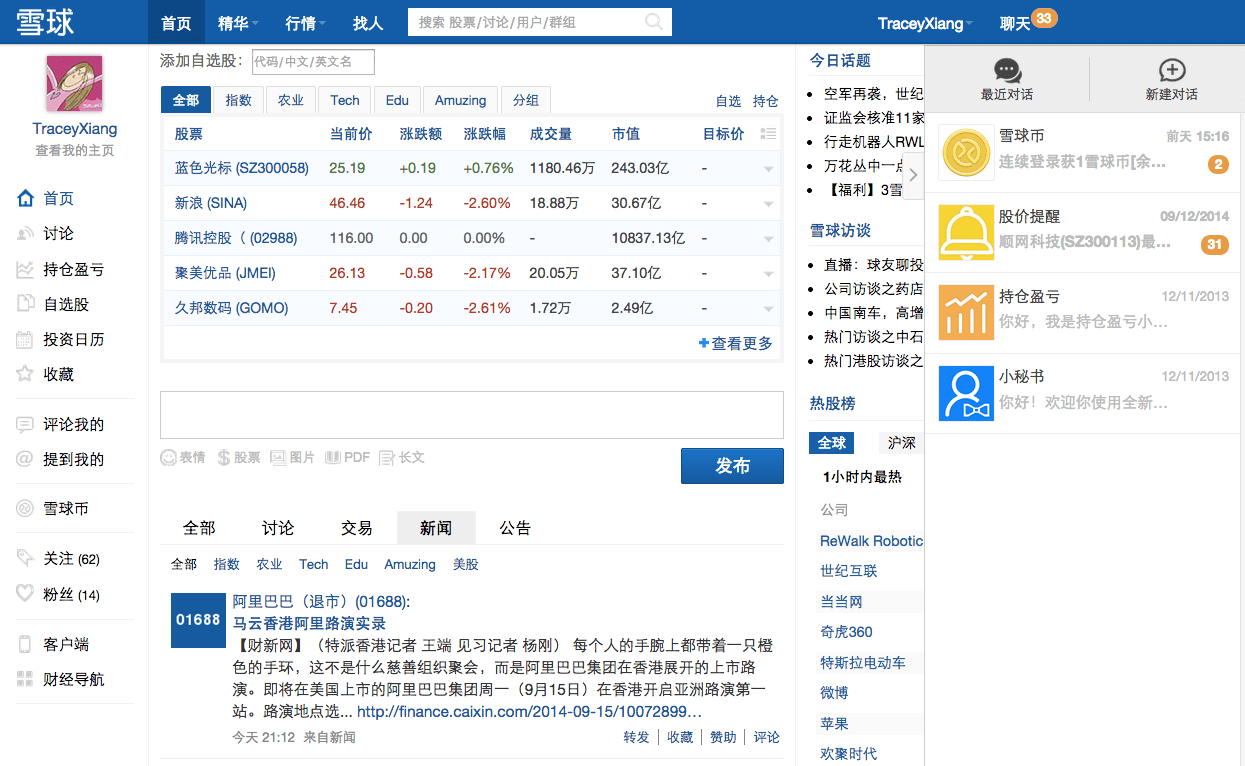The height and width of the screenshot is (766, 1245).
Task: Open 粉丝 (14) in sidebar
Action: pyautogui.click(x=58, y=594)
